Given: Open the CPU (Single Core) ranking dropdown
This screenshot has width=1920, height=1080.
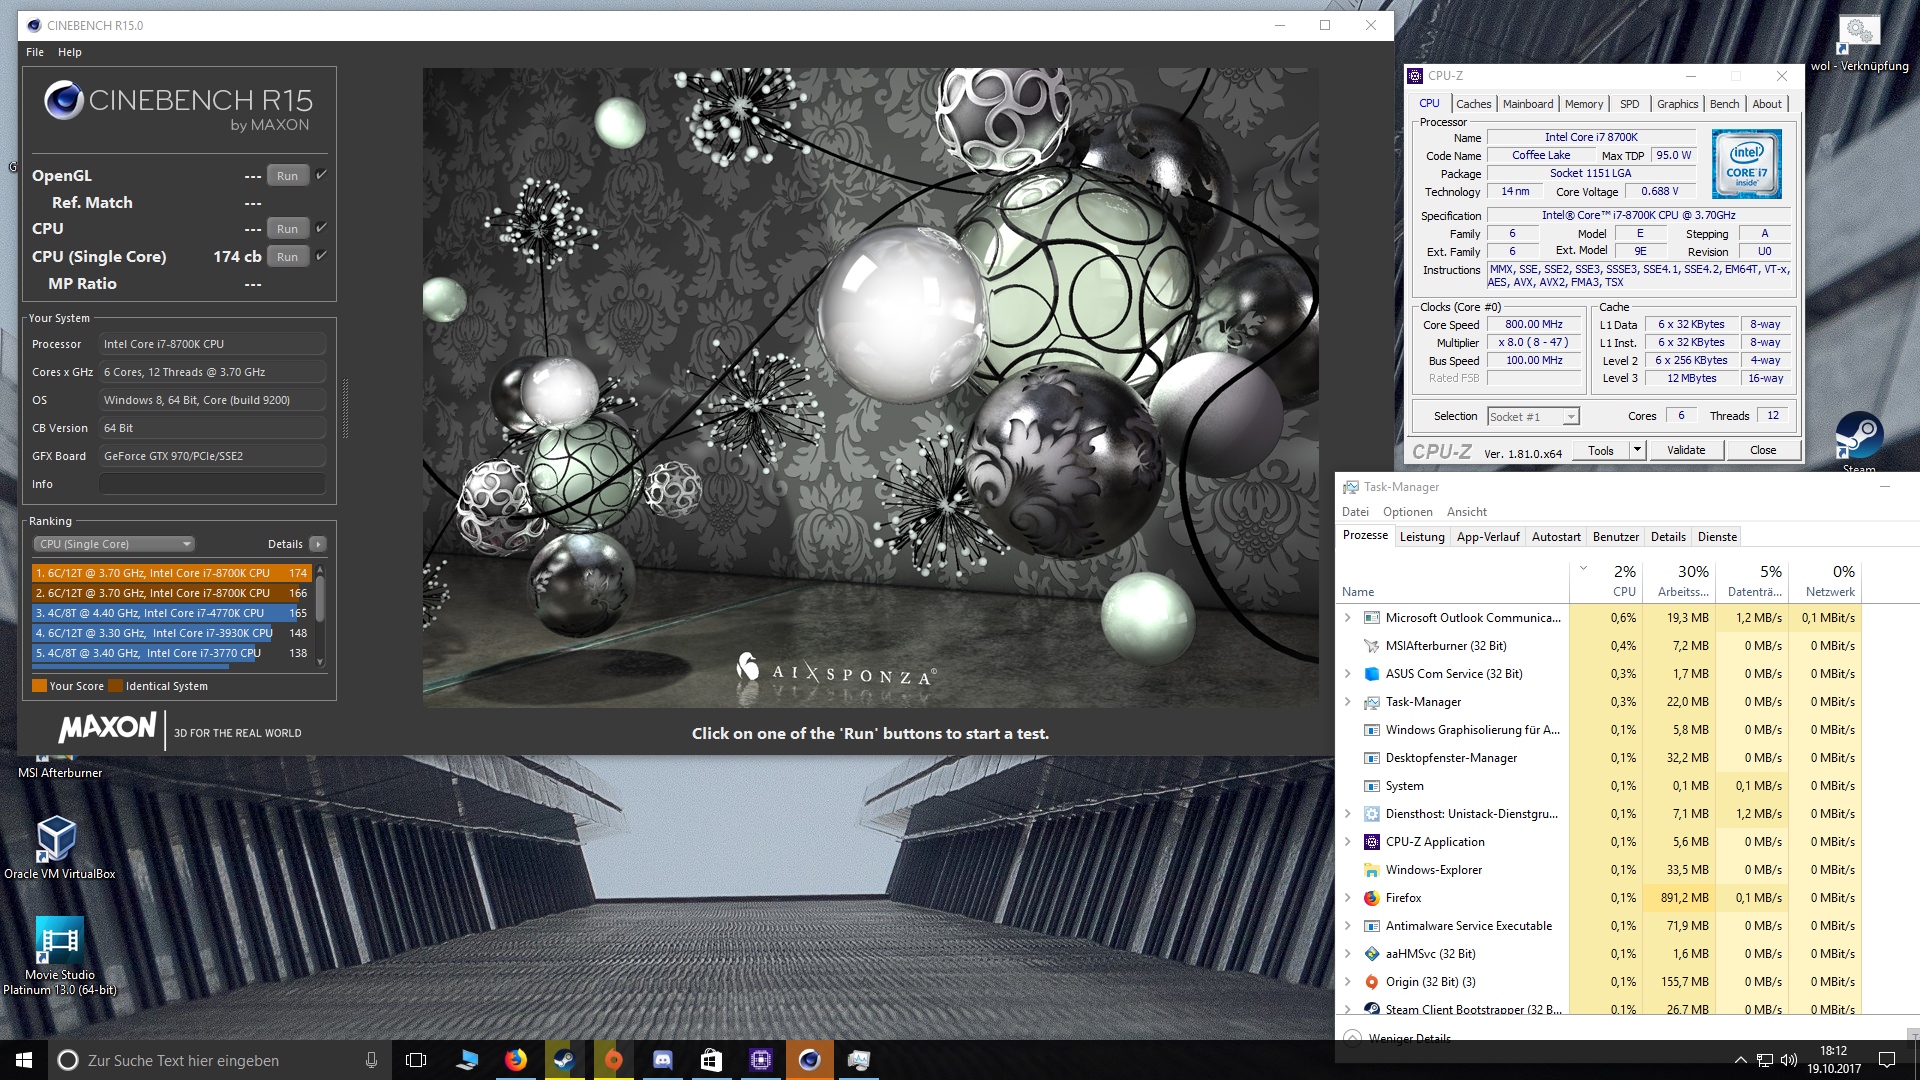Looking at the screenshot, I should pos(115,544).
